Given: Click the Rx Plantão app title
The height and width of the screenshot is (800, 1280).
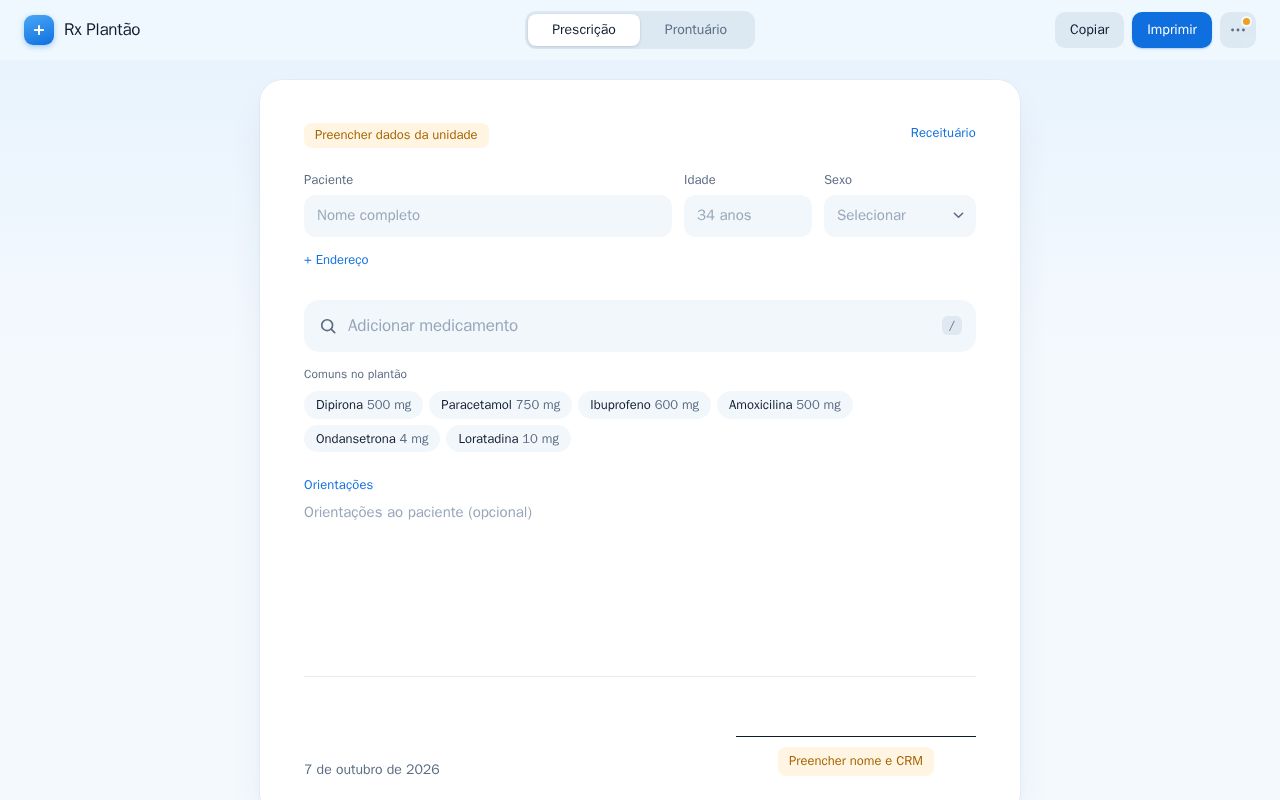Looking at the screenshot, I should [x=102, y=30].
